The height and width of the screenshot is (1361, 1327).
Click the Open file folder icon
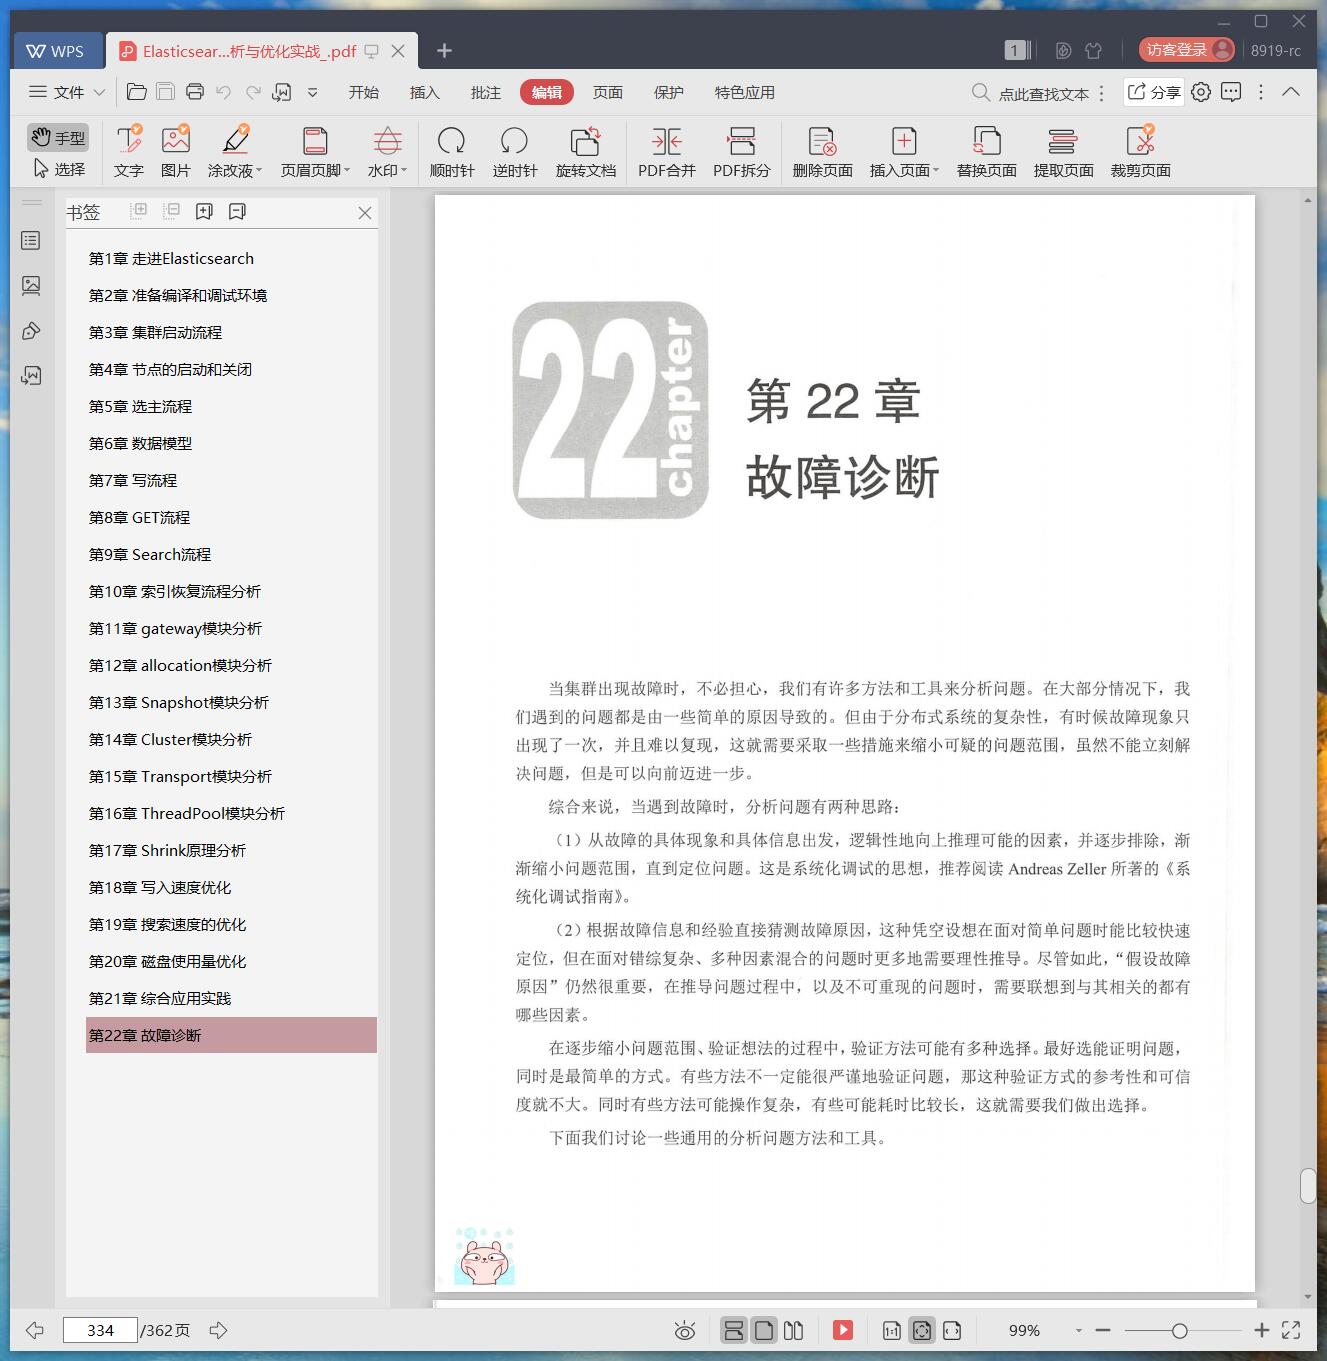pos(137,92)
